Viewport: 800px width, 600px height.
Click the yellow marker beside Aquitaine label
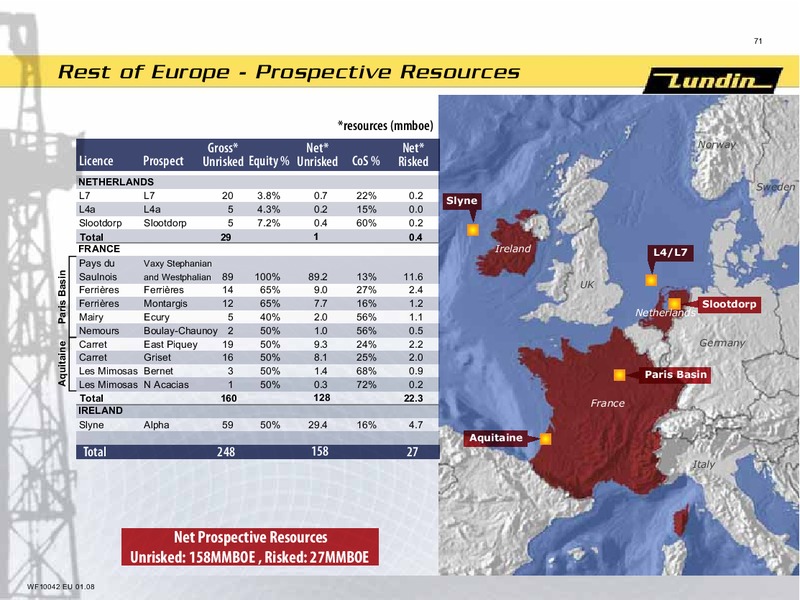(545, 439)
